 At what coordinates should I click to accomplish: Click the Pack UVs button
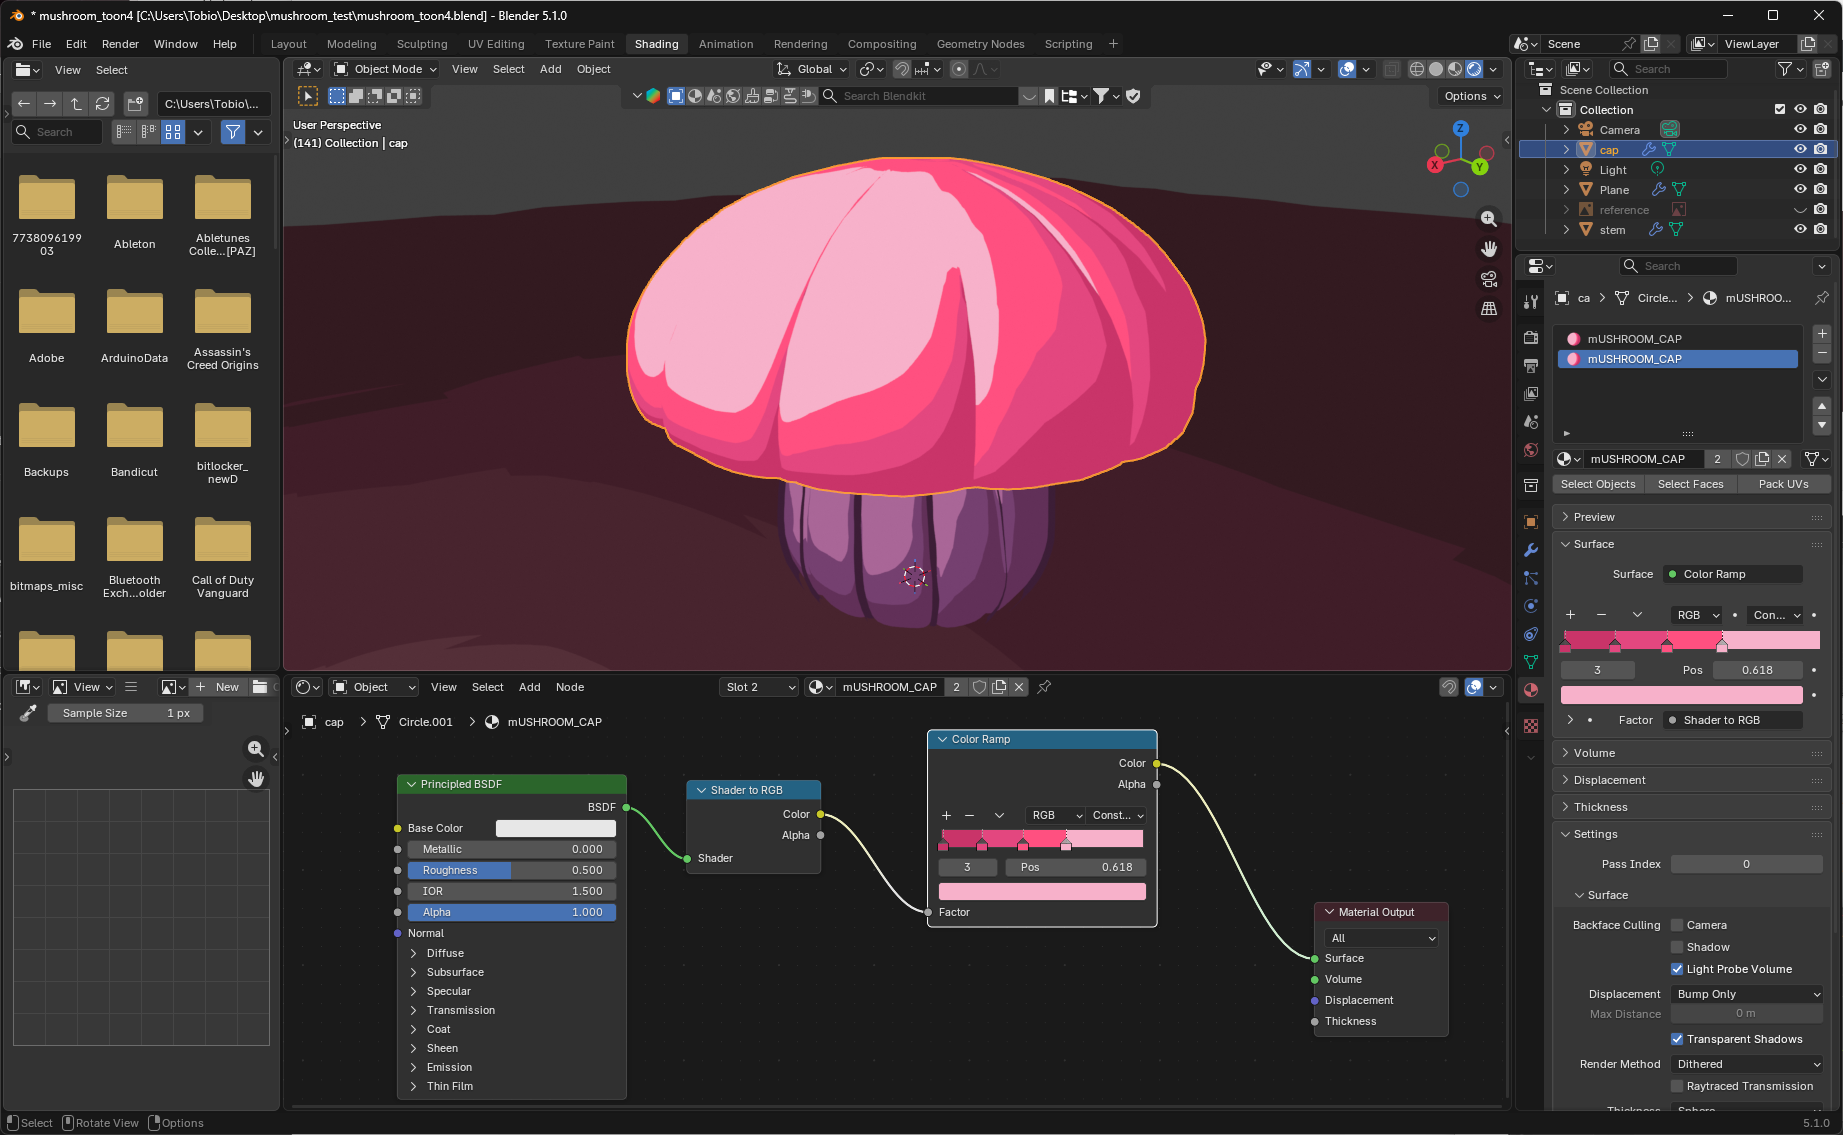1783,484
